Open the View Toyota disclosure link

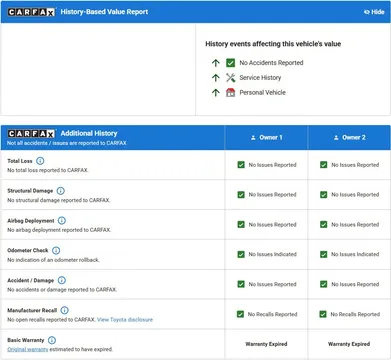(x=125, y=320)
